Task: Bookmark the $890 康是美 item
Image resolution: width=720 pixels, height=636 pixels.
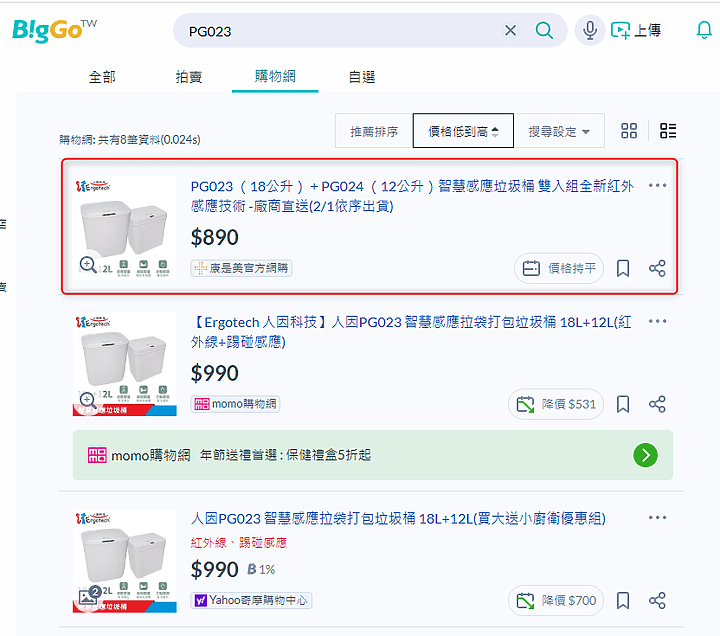Action: point(623,268)
